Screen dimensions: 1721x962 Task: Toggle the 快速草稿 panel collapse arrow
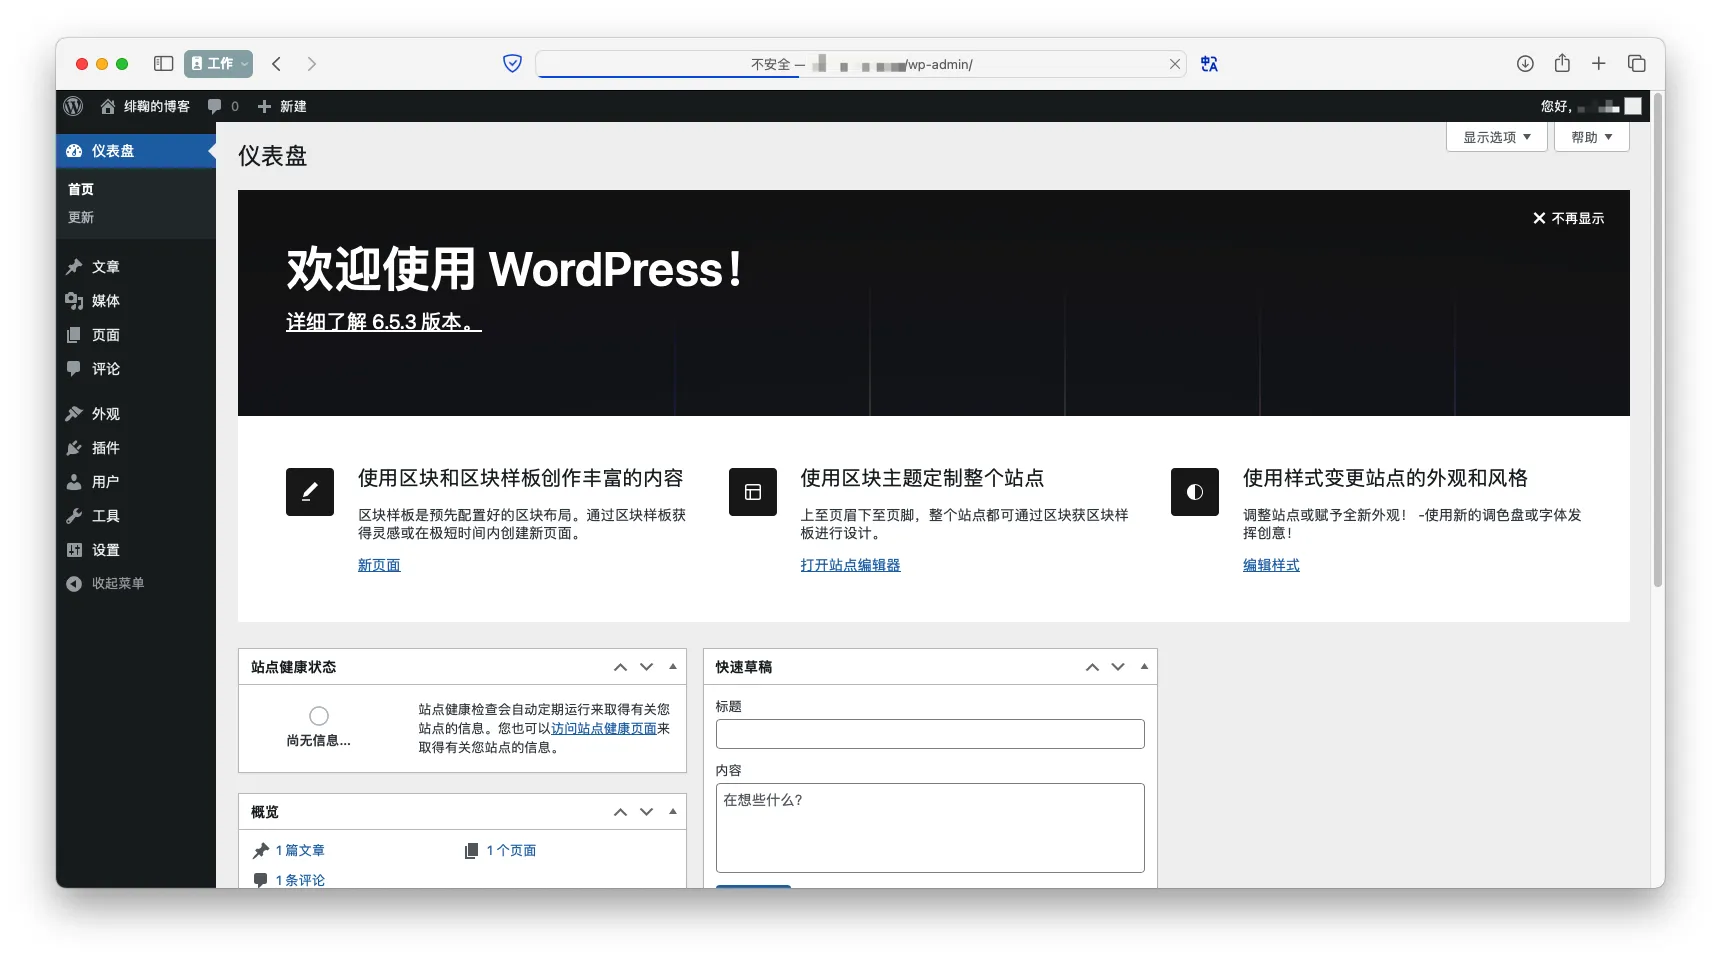click(1144, 667)
